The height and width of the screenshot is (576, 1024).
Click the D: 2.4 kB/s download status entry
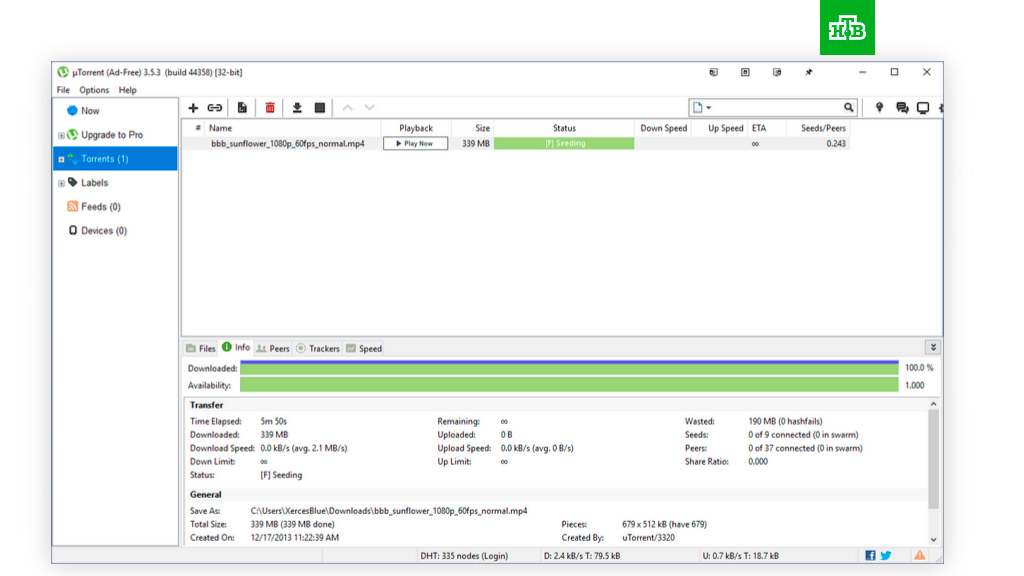pyautogui.click(x=582, y=556)
